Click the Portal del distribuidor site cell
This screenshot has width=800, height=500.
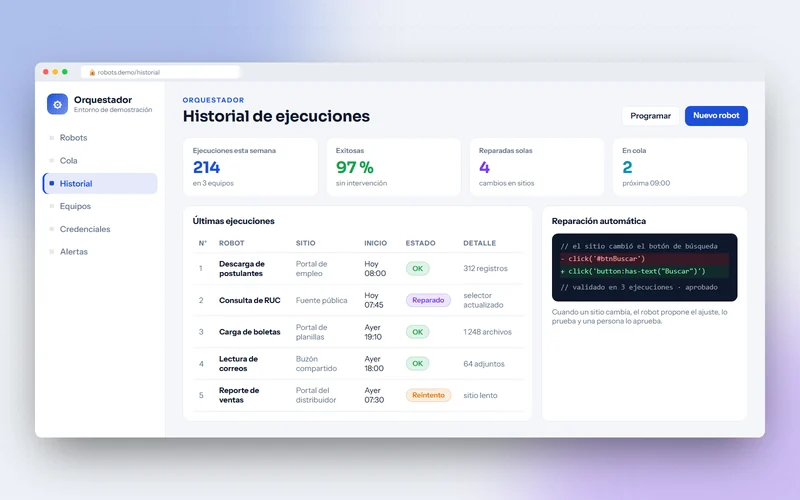click(316, 395)
